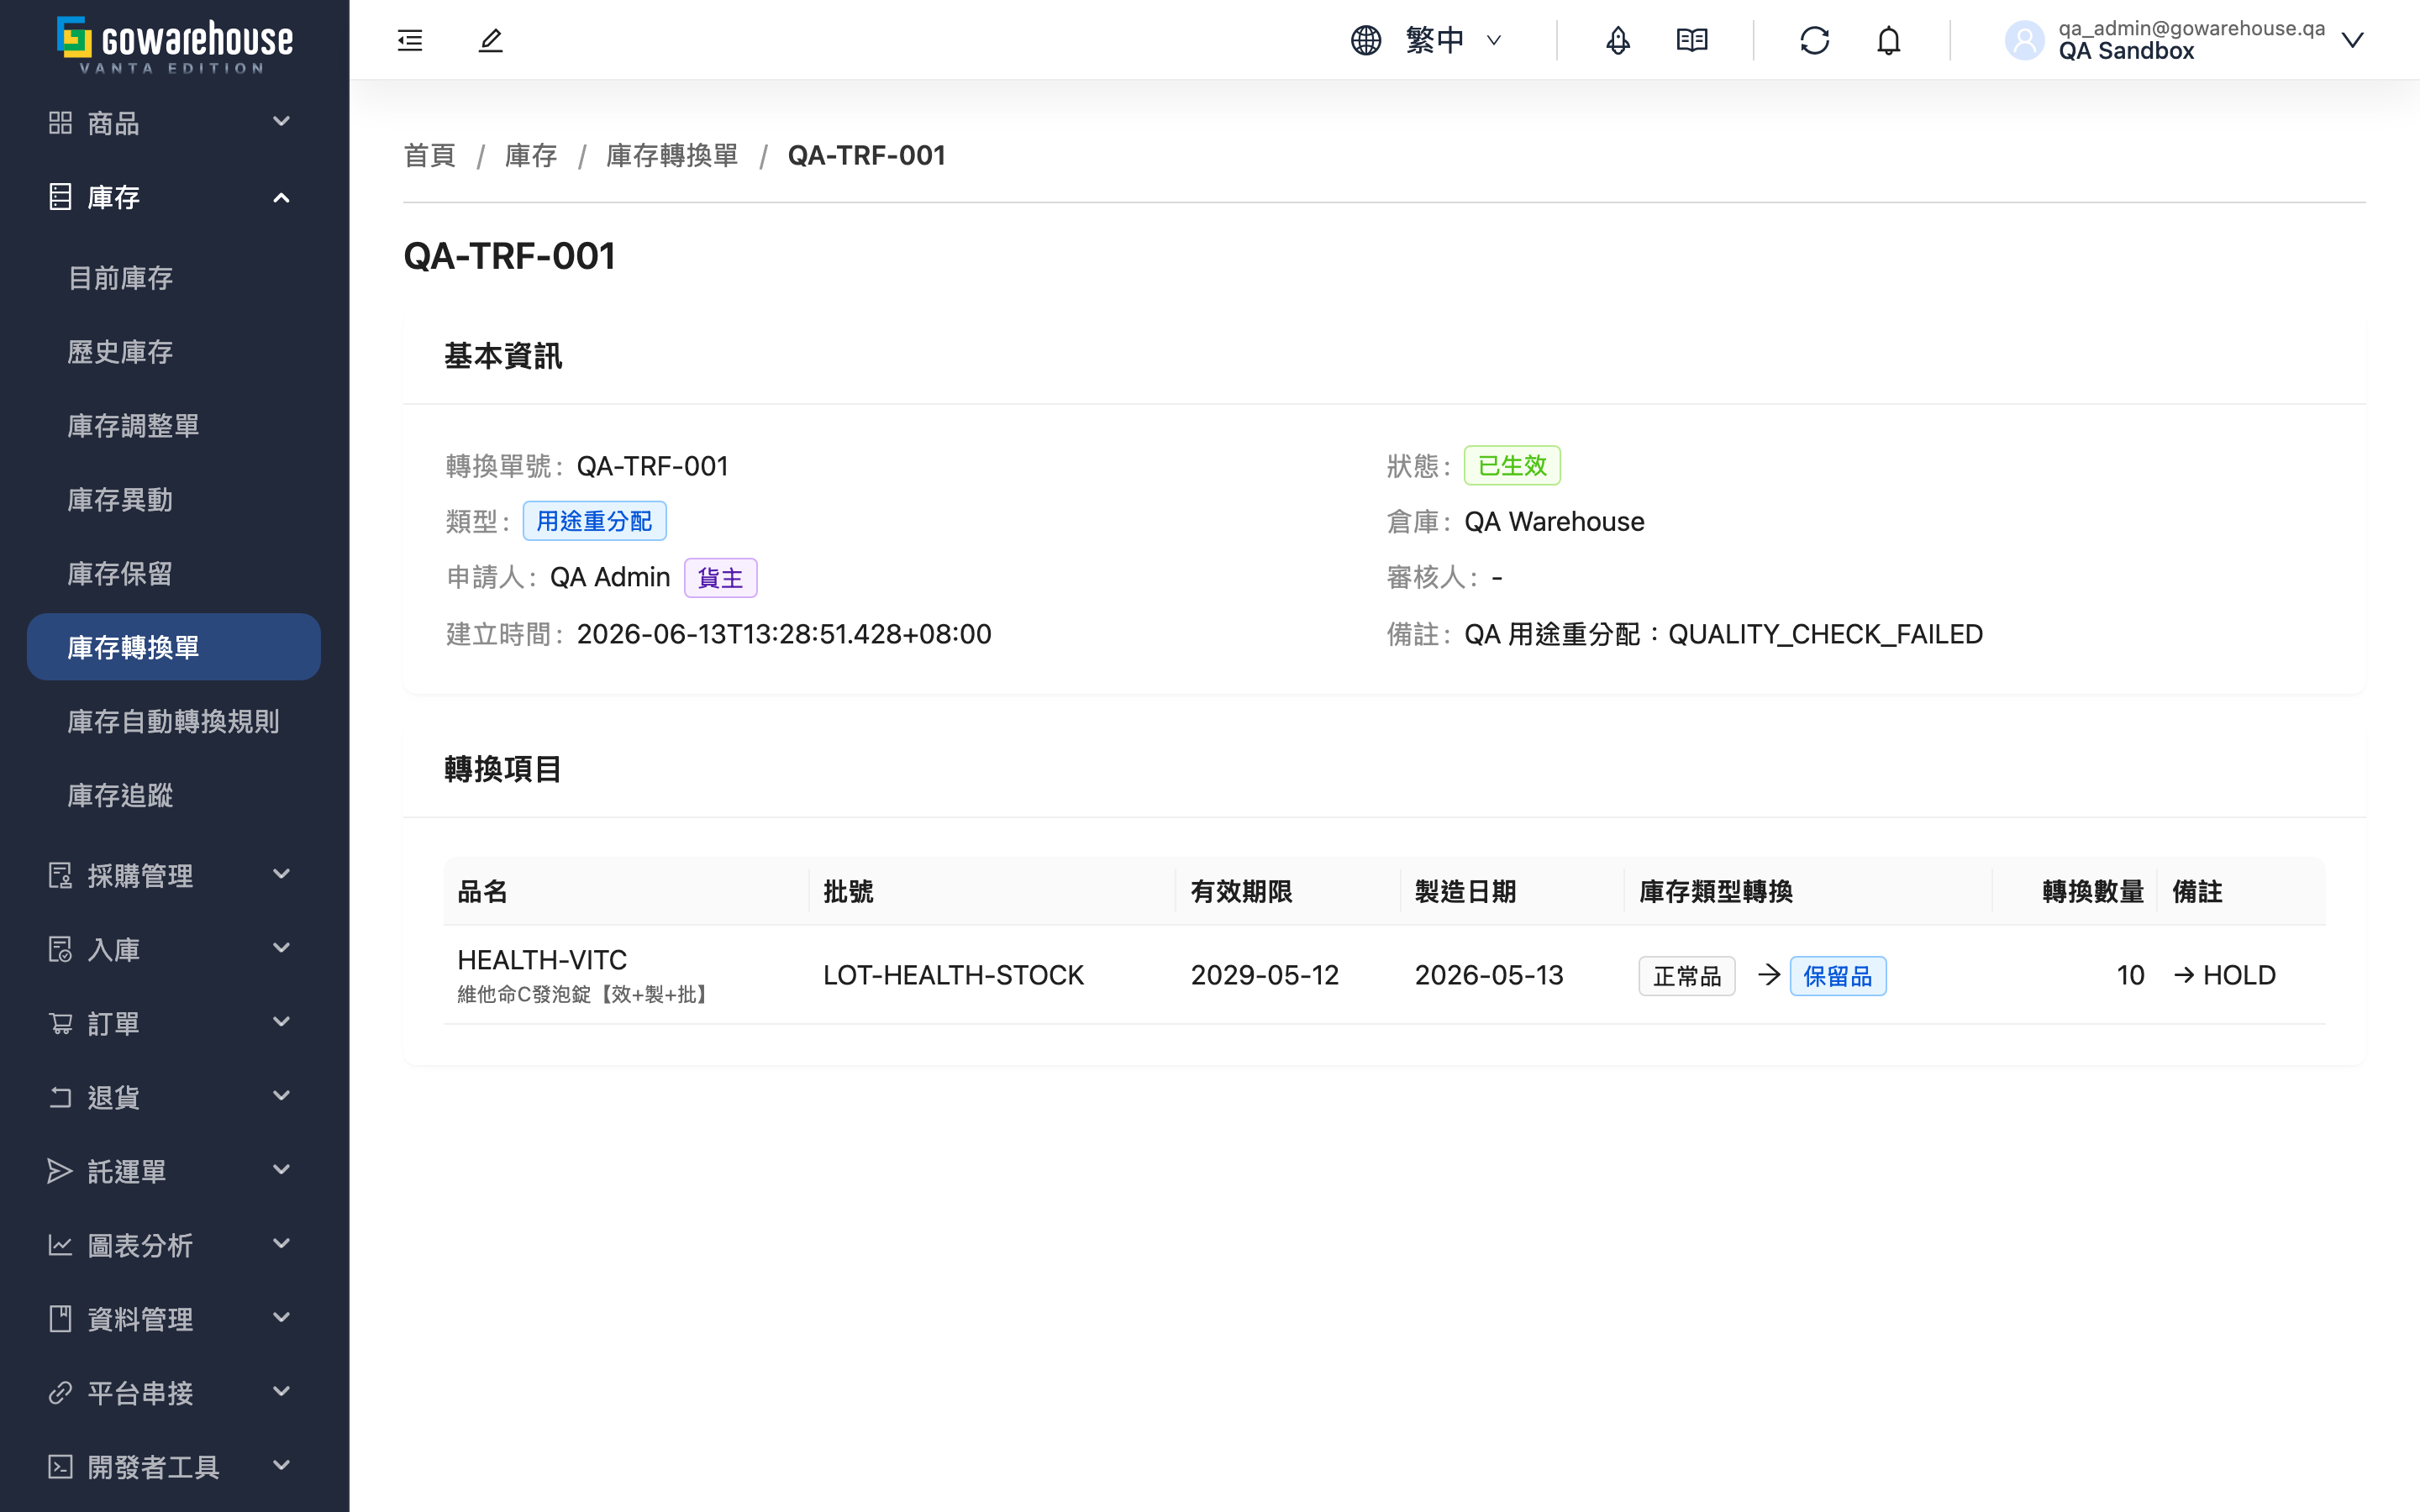Expand the 退貨 chevron
2420x1512 pixels.
[282, 1096]
